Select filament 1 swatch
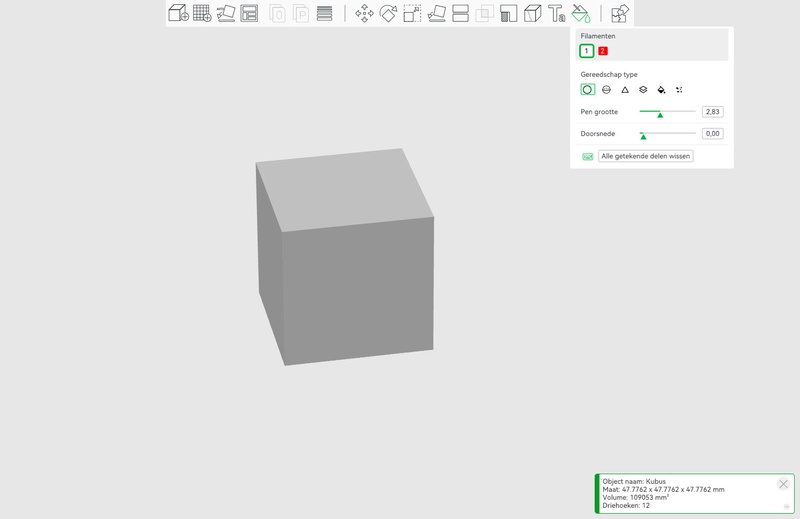This screenshot has width=800, height=519. coord(587,51)
